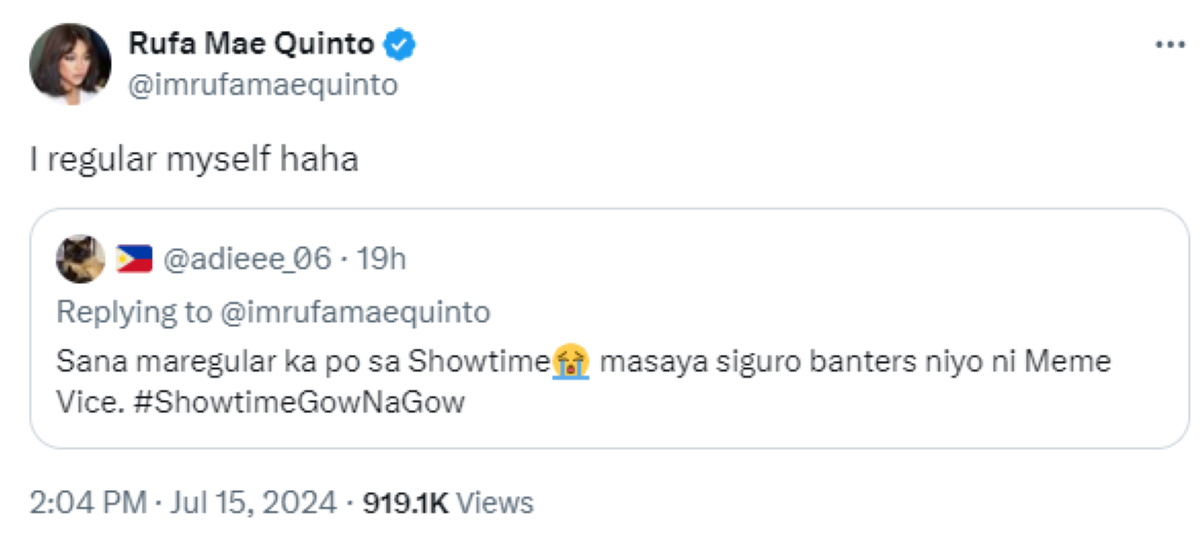Image resolution: width=1200 pixels, height=533 pixels.
Task: Select the 'I regular myself haha' tweet text
Action: click(194, 160)
